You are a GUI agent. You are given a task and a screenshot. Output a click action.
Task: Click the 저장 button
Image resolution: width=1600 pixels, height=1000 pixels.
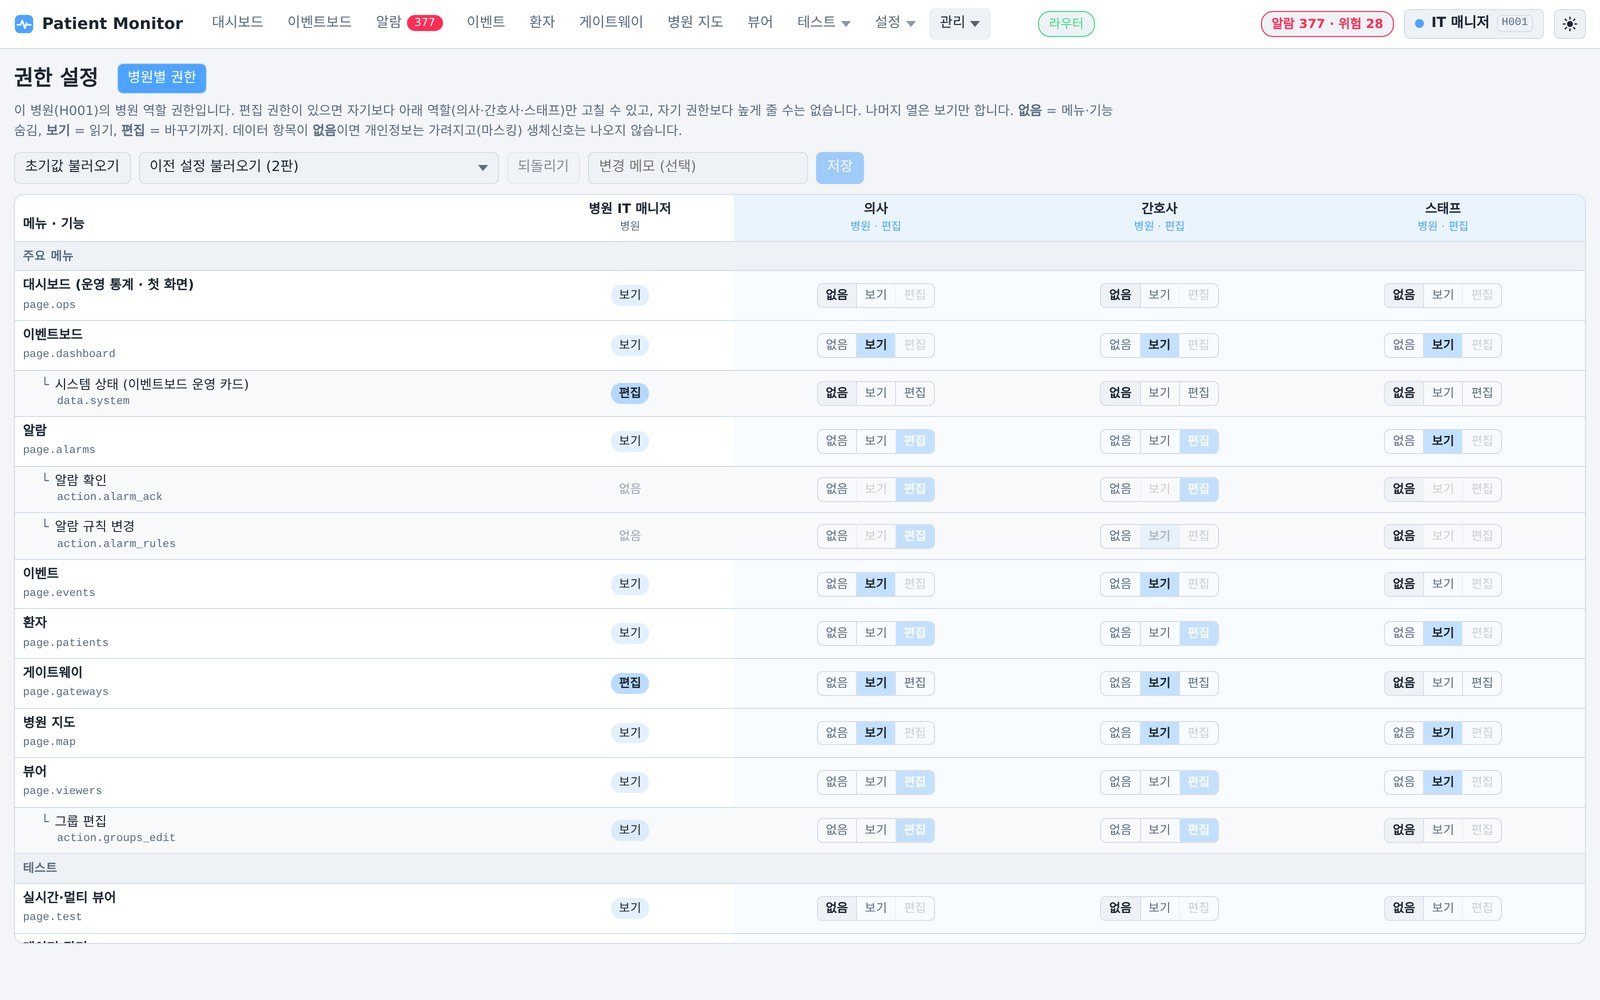(839, 167)
